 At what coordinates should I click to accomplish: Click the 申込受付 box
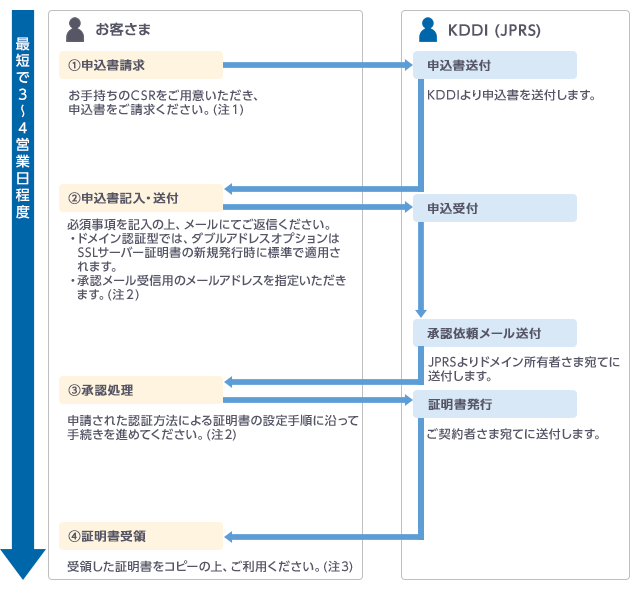[x=495, y=208]
